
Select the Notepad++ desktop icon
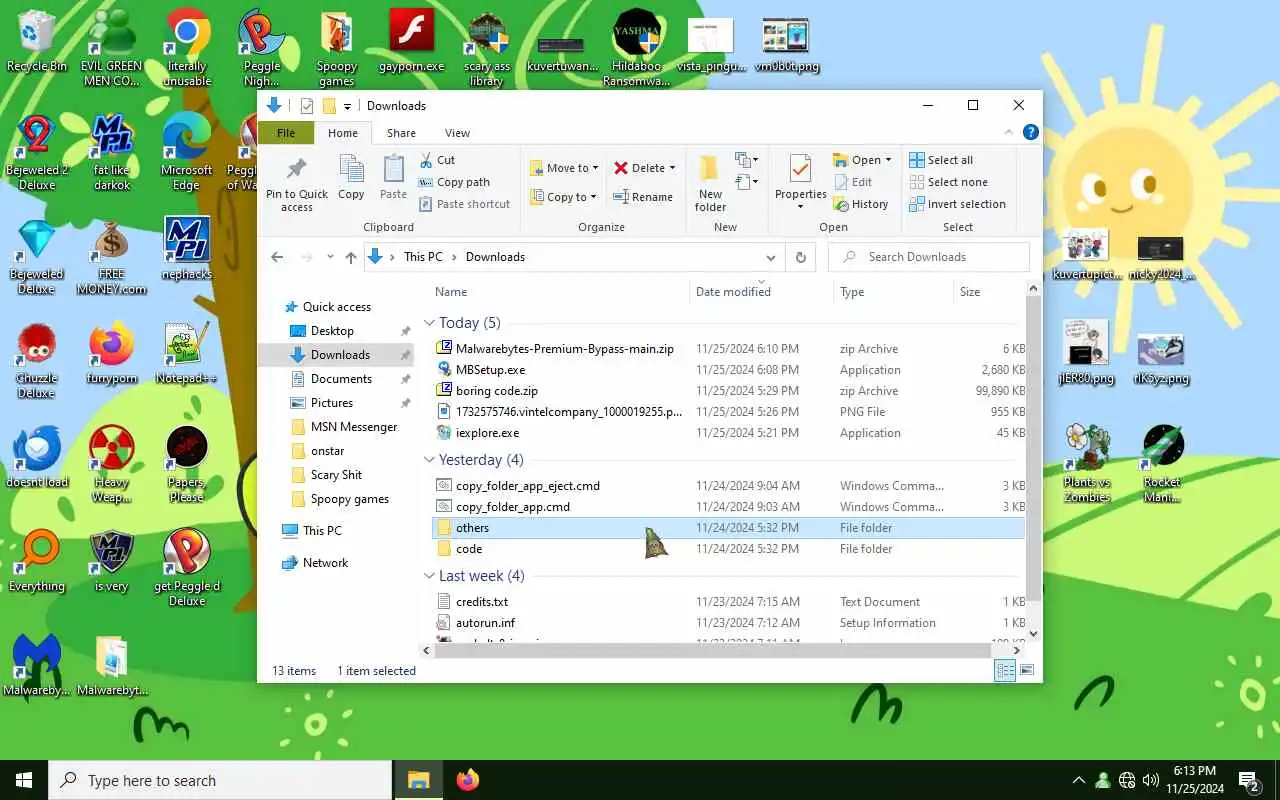tap(186, 353)
